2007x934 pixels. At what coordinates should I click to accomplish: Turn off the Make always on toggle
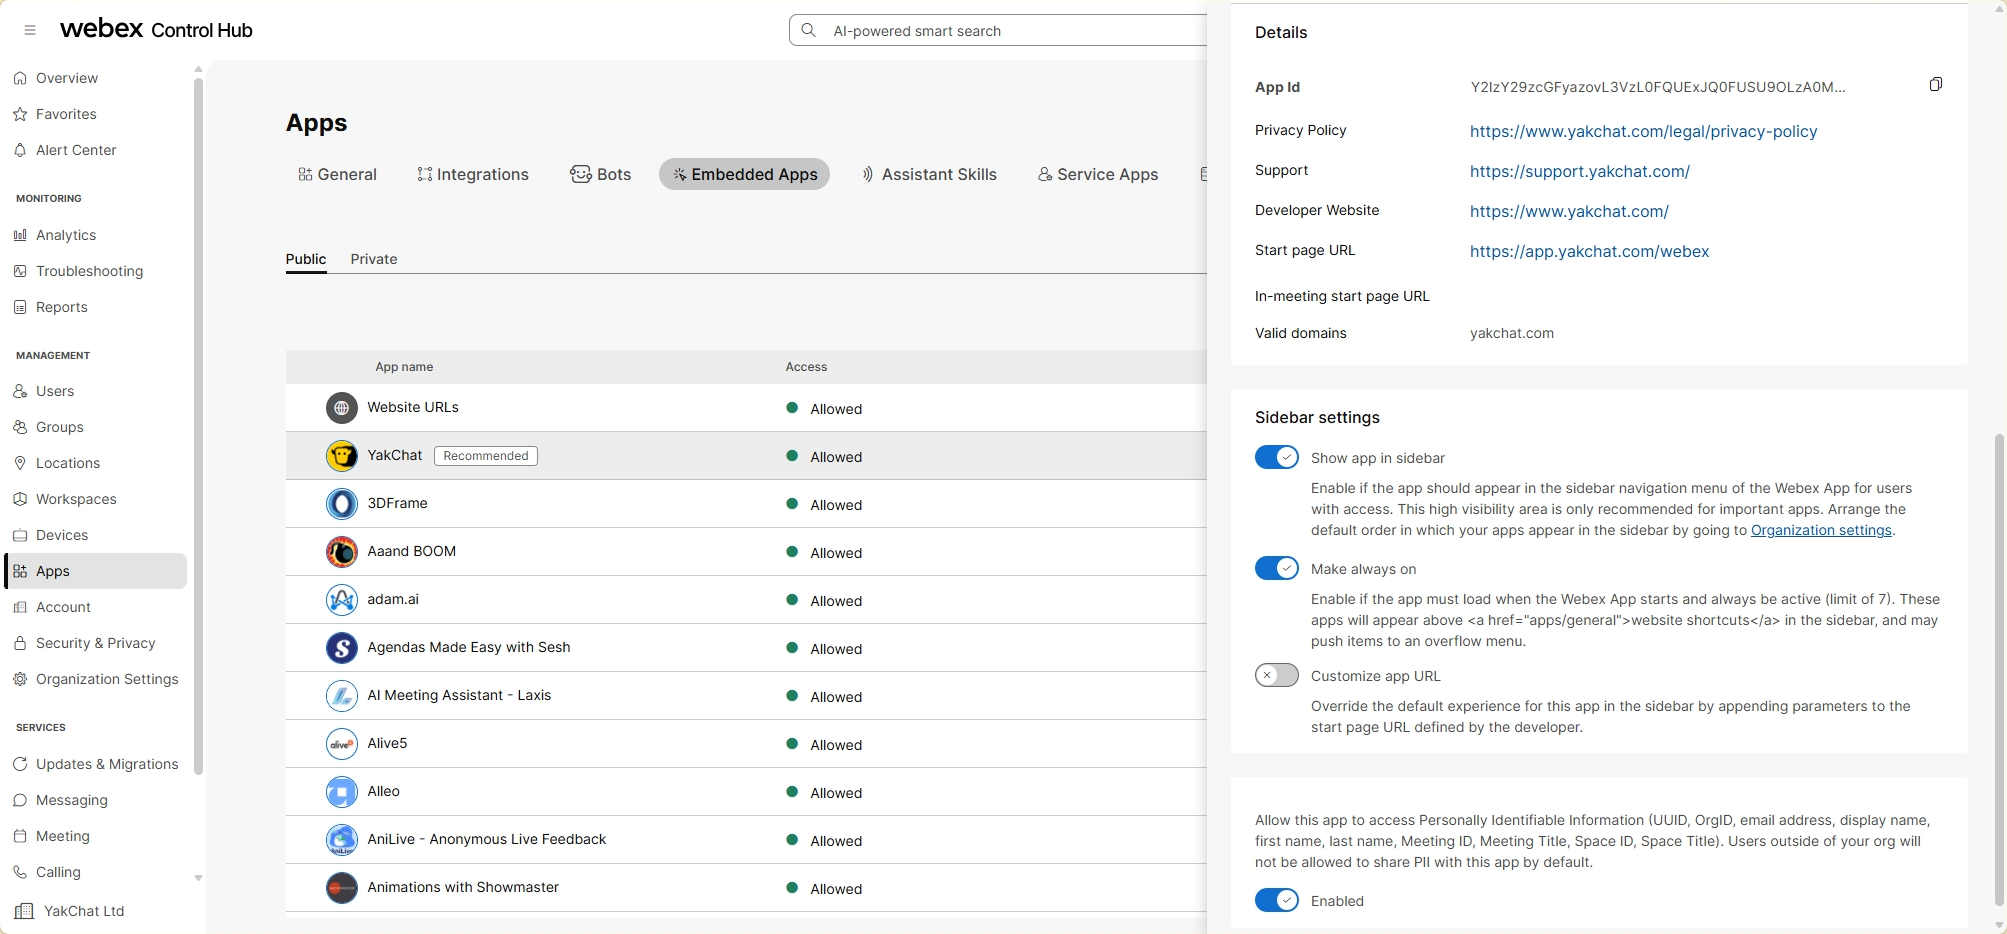[x=1276, y=569]
